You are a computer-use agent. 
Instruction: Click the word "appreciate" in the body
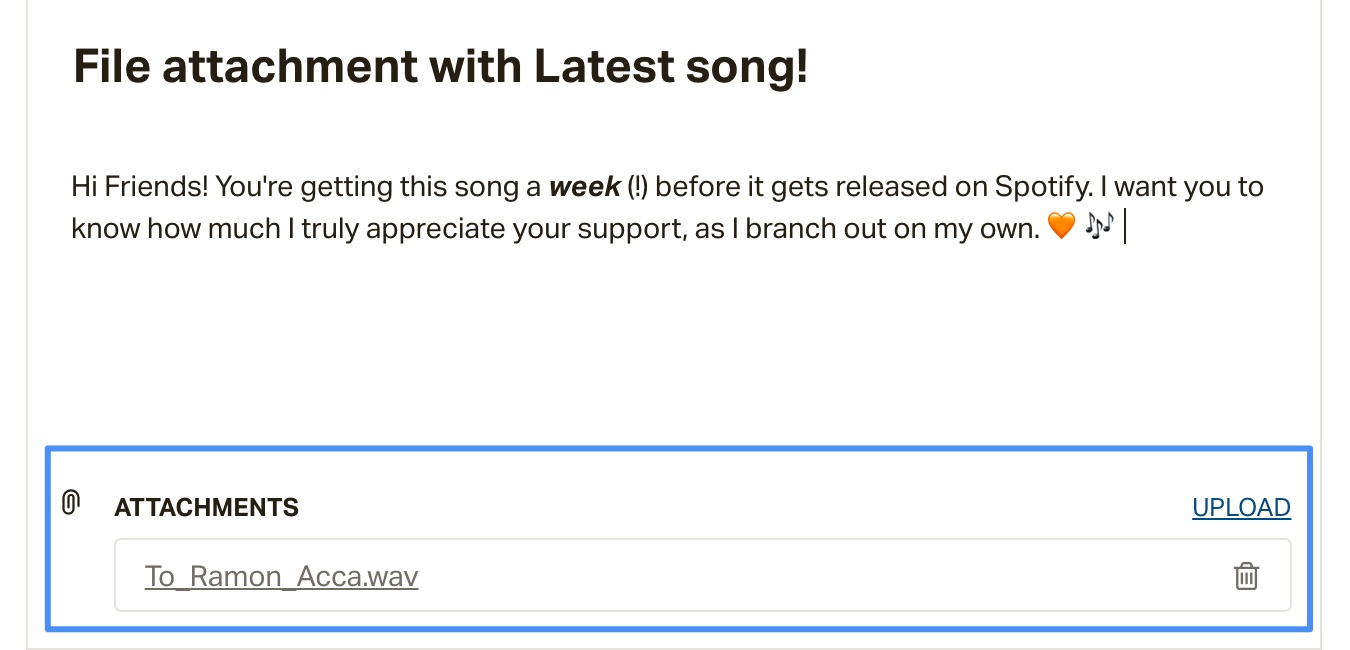tap(428, 229)
